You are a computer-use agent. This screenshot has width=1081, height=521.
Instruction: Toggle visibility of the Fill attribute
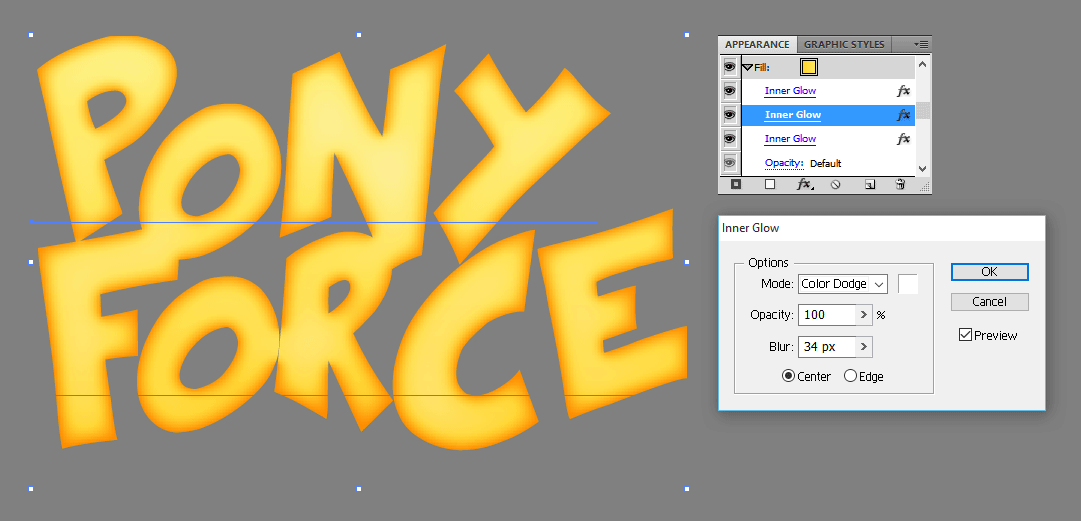coord(729,67)
